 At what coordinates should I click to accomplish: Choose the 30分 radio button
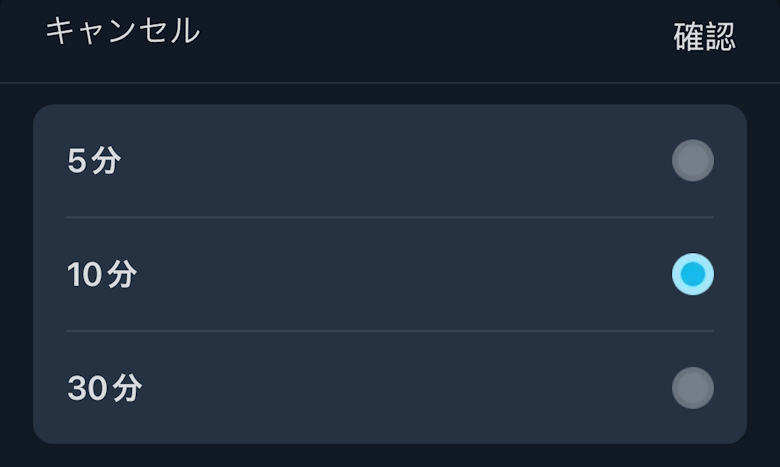point(692,388)
